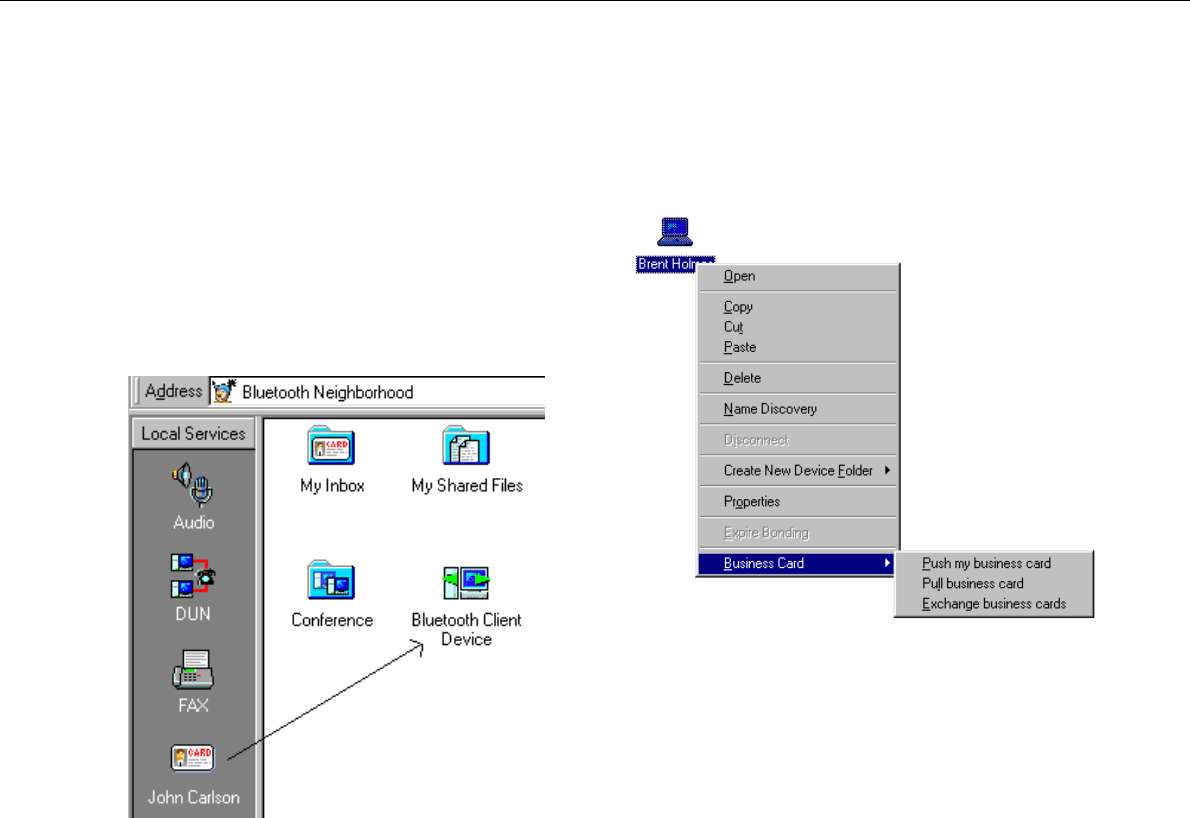Click the Audio local service icon
Screen dimensions: 1190x818
[193, 484]
